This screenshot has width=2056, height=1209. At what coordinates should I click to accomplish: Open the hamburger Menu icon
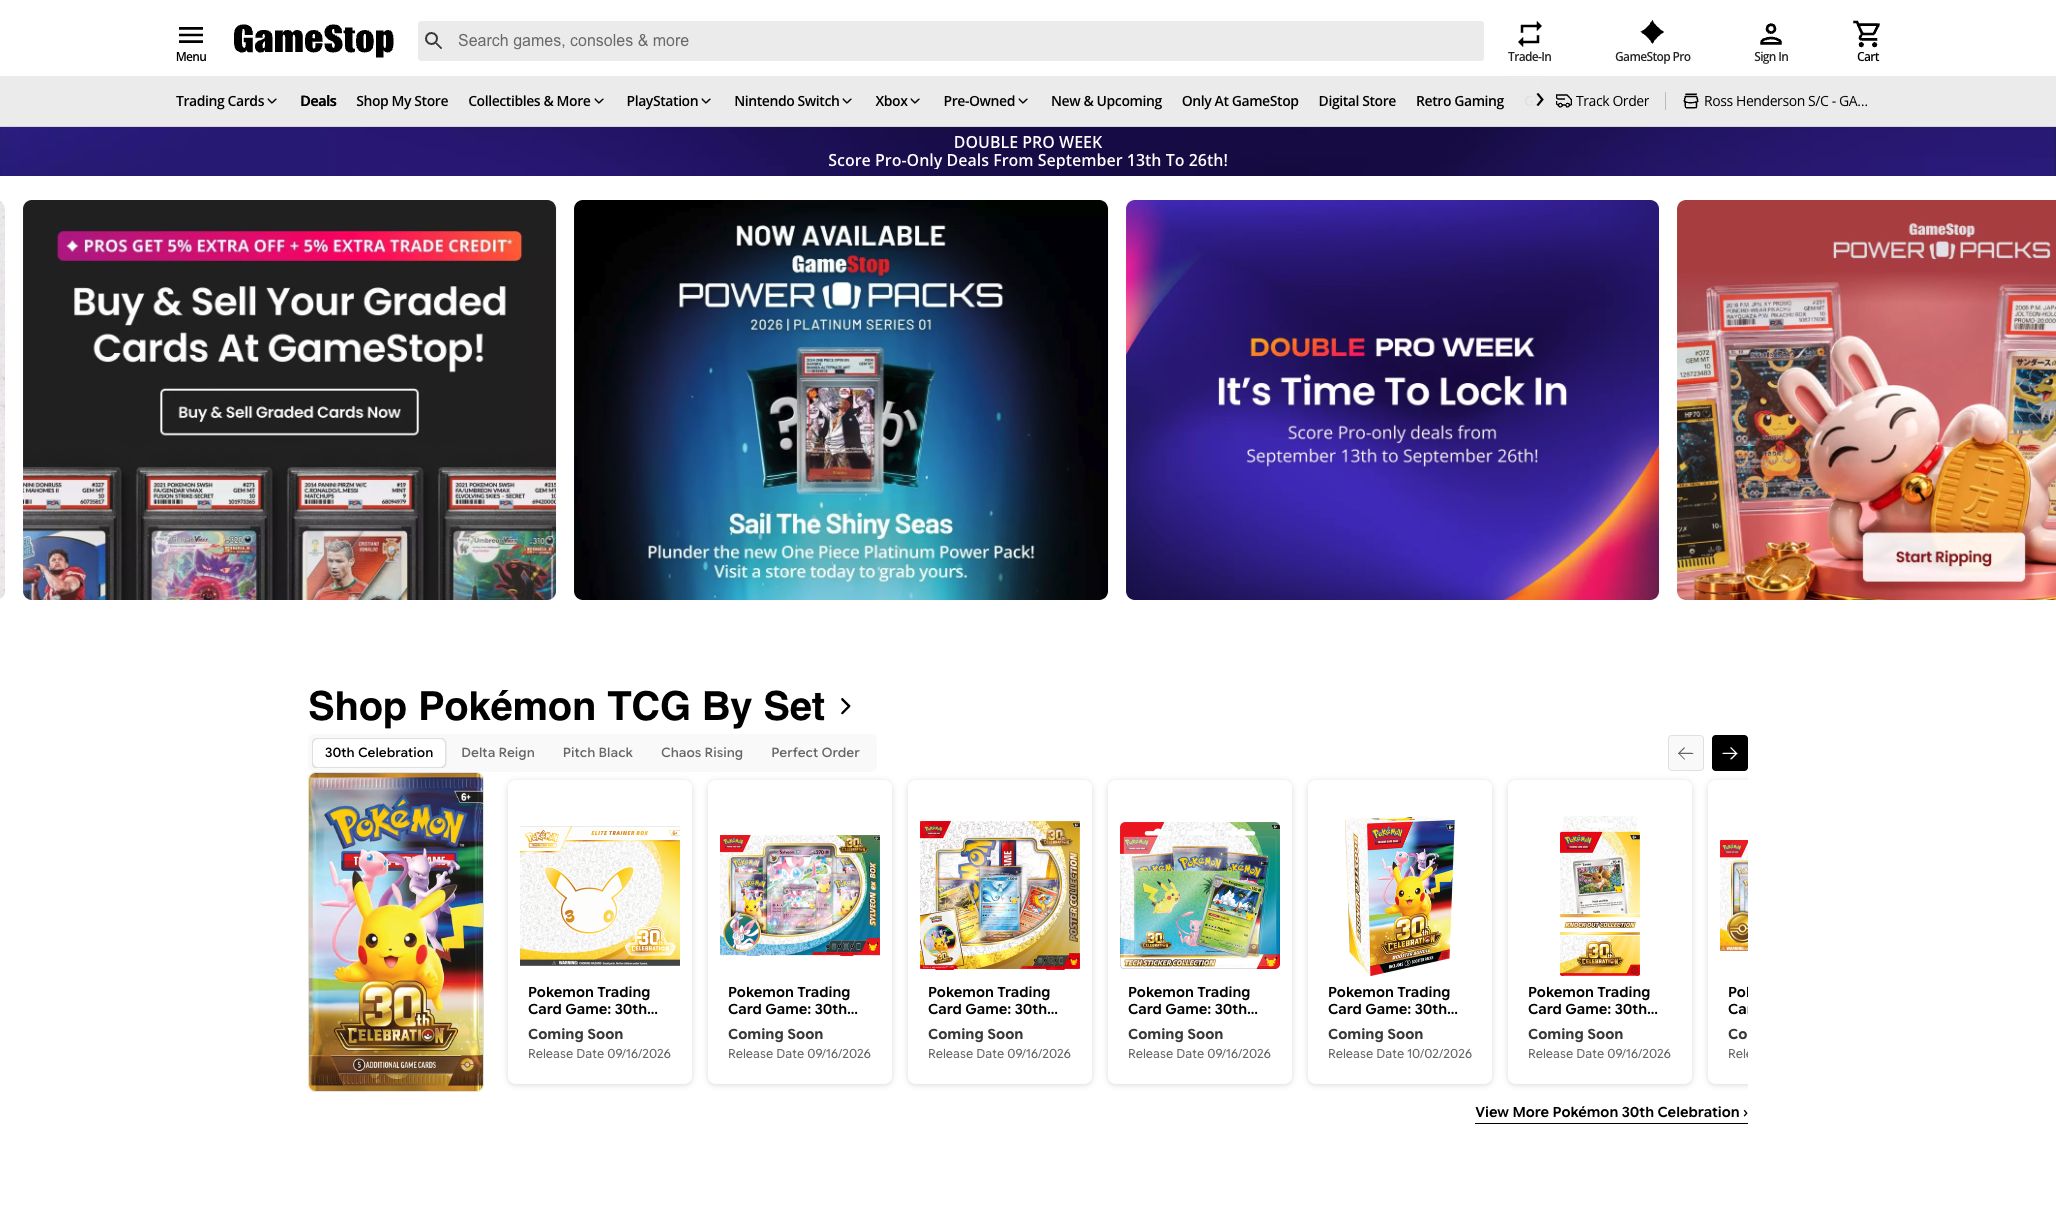(x=190, y=35)
